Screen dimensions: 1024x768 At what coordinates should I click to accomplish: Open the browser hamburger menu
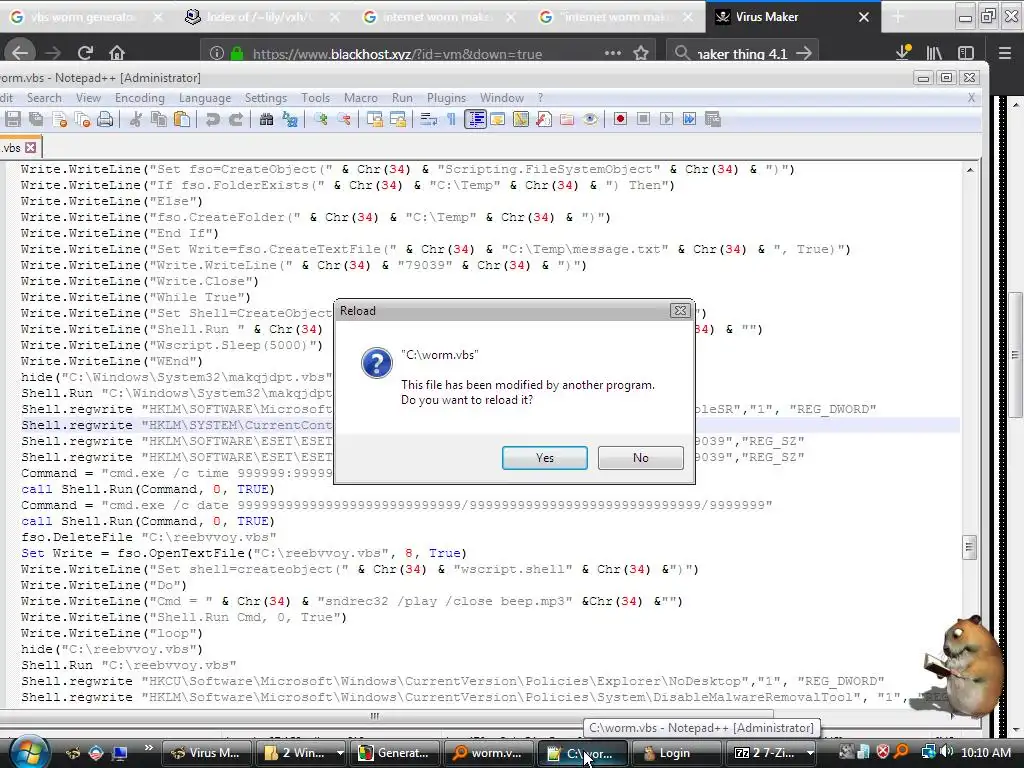point(1004,53)
